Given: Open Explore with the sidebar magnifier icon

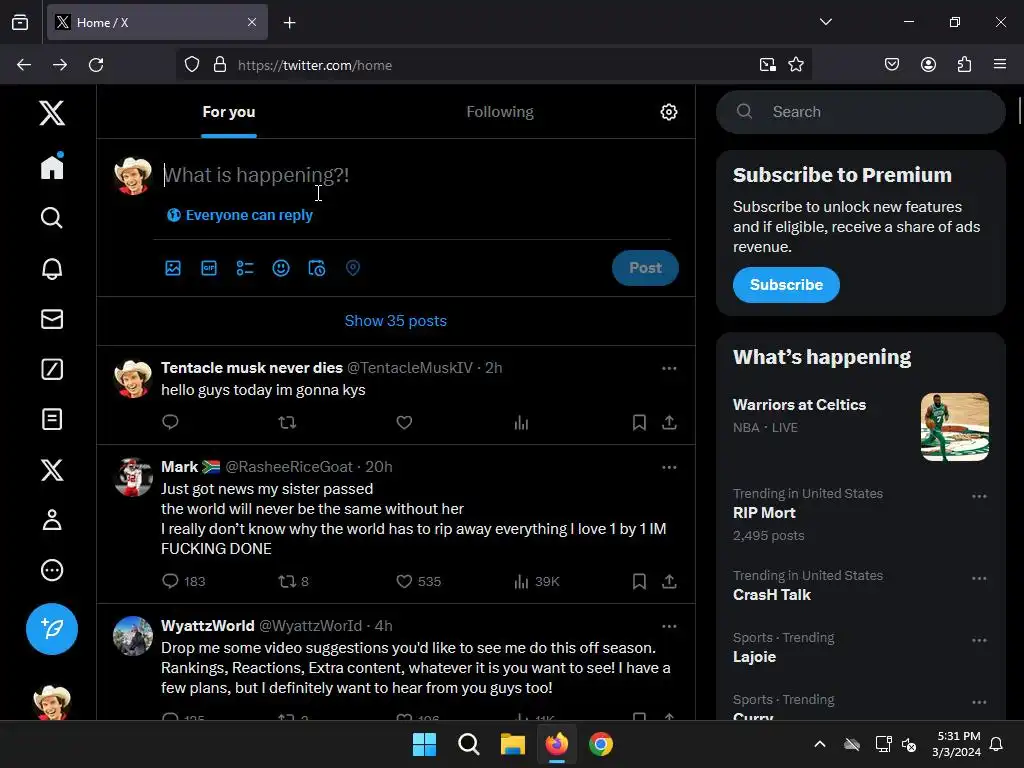Looking at the screenshot, I should [52, 217].
